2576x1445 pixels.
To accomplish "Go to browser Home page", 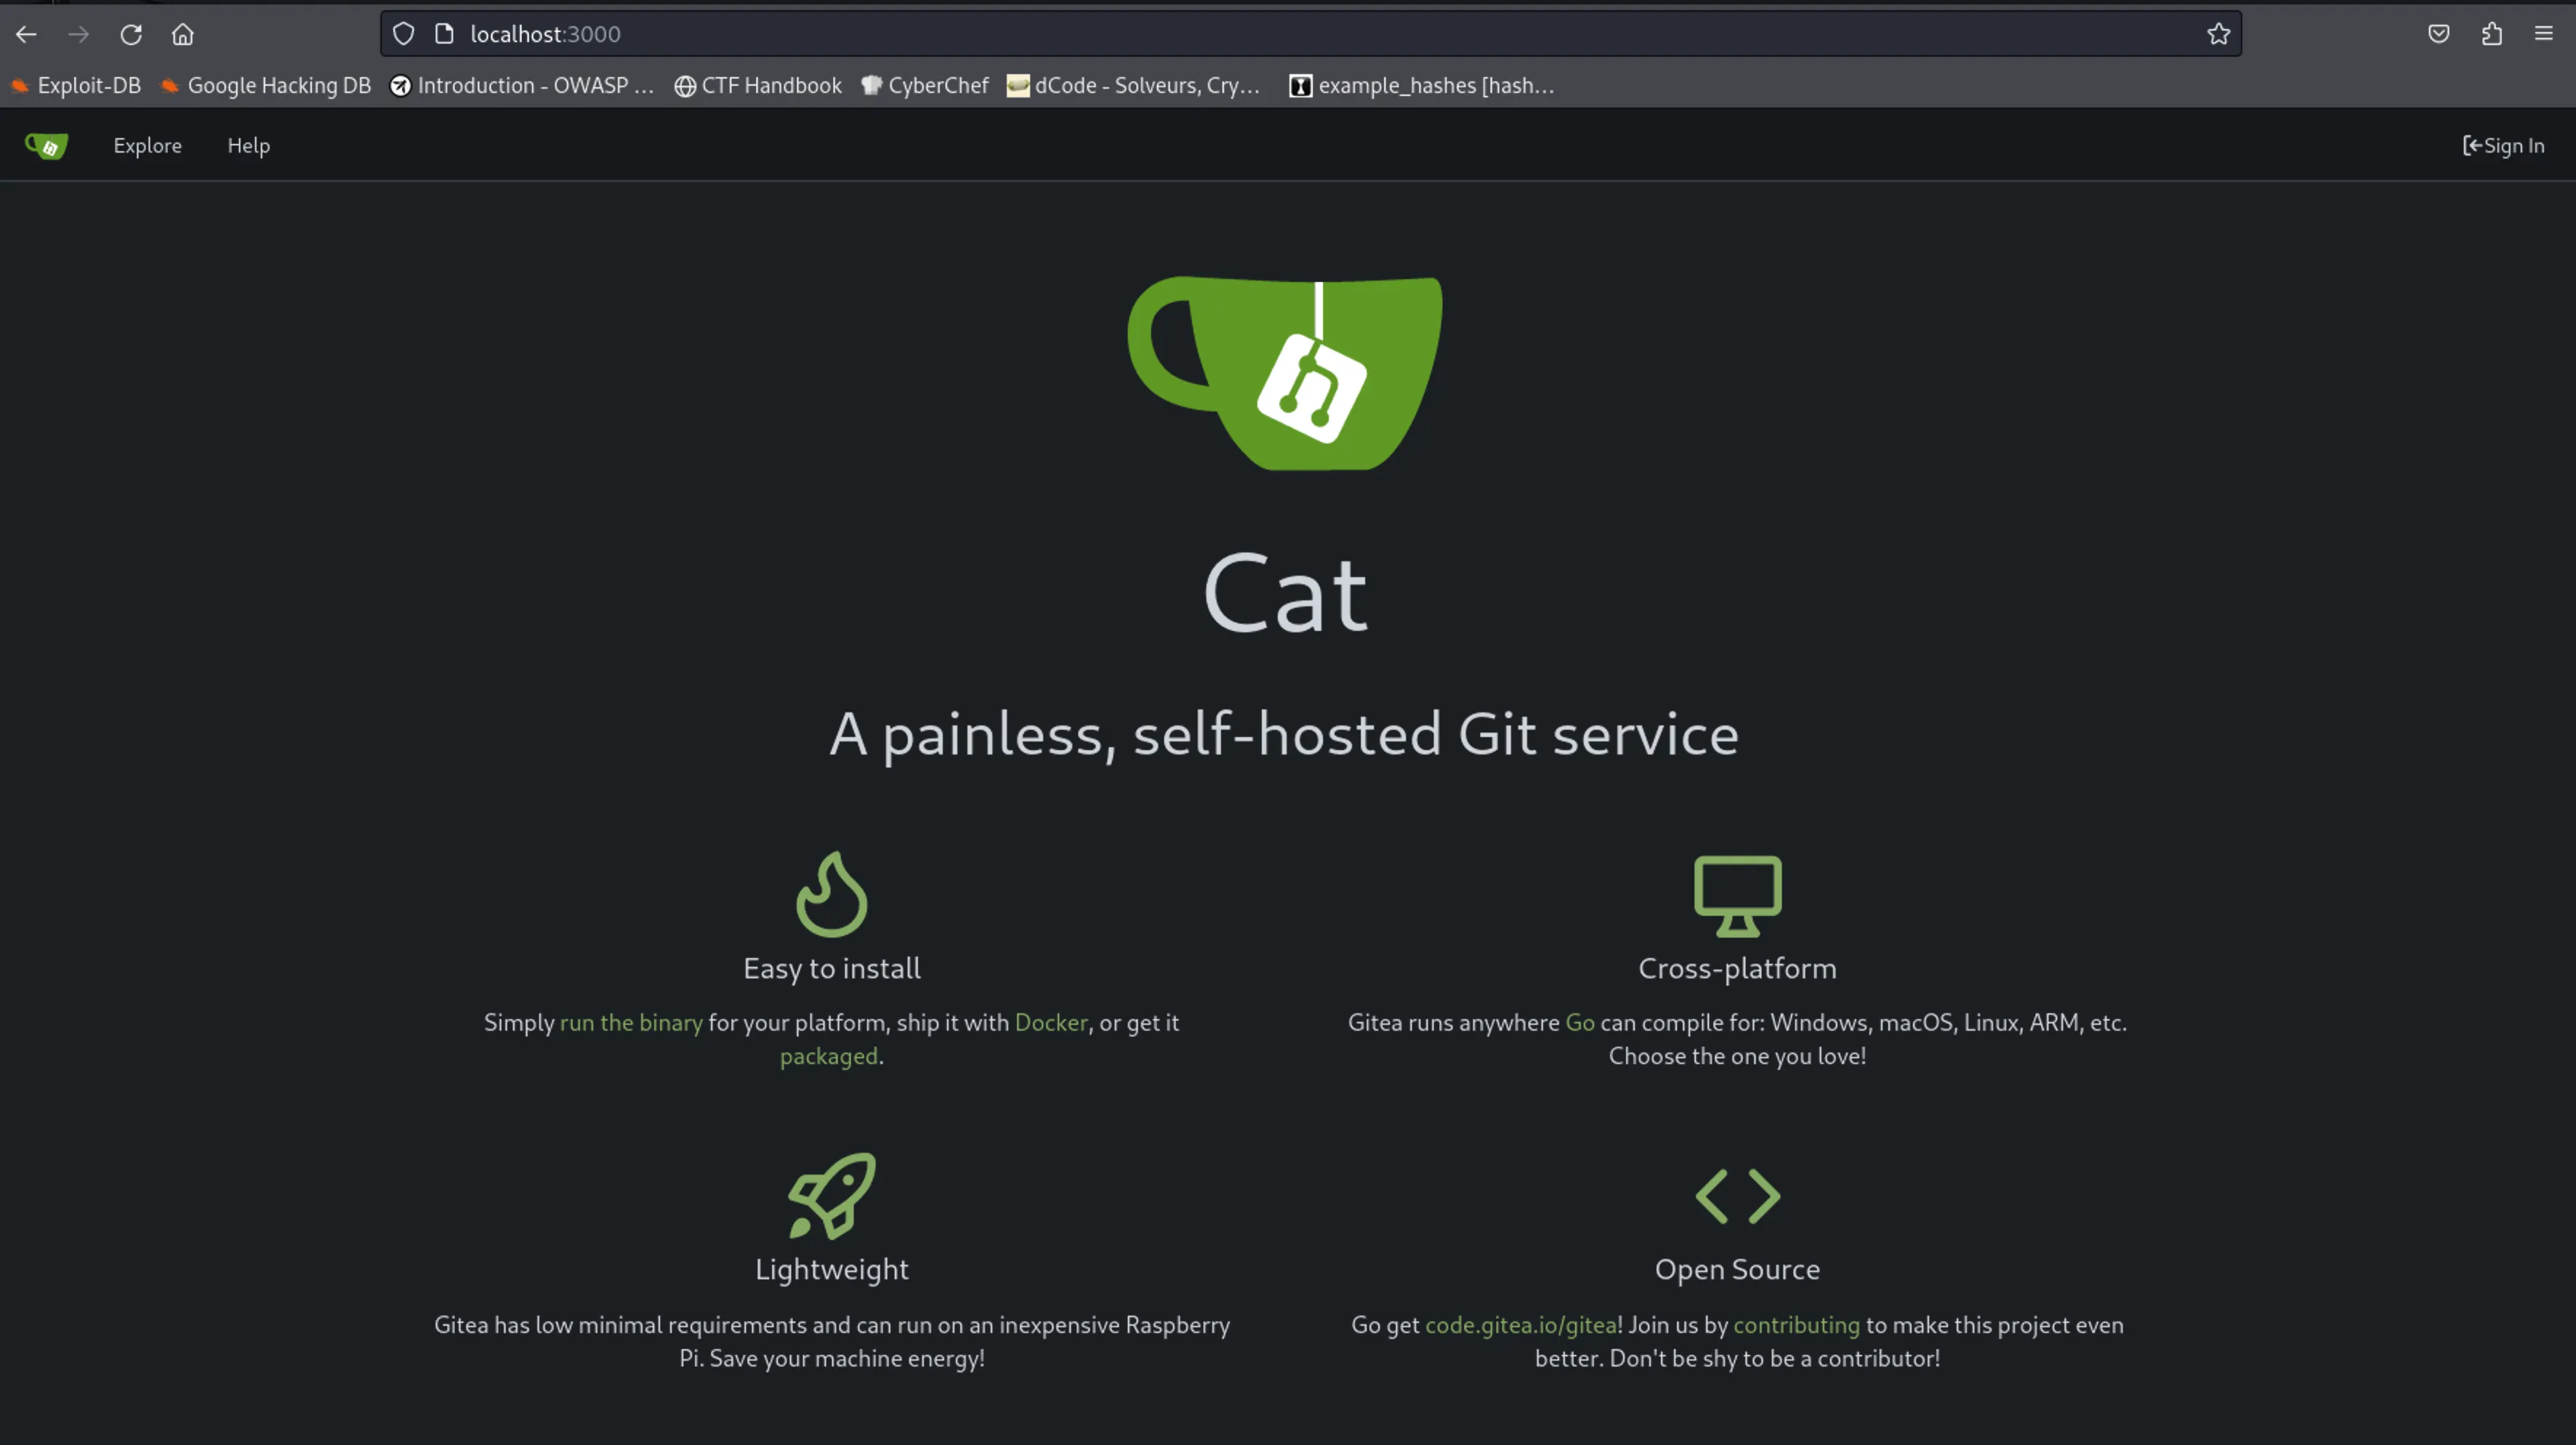I will 183,34.
